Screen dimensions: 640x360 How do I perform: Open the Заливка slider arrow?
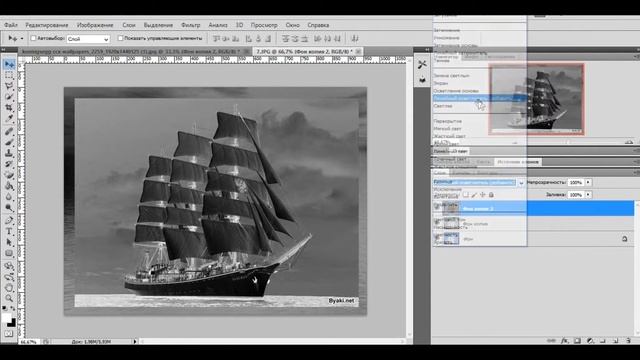[588, 195]
